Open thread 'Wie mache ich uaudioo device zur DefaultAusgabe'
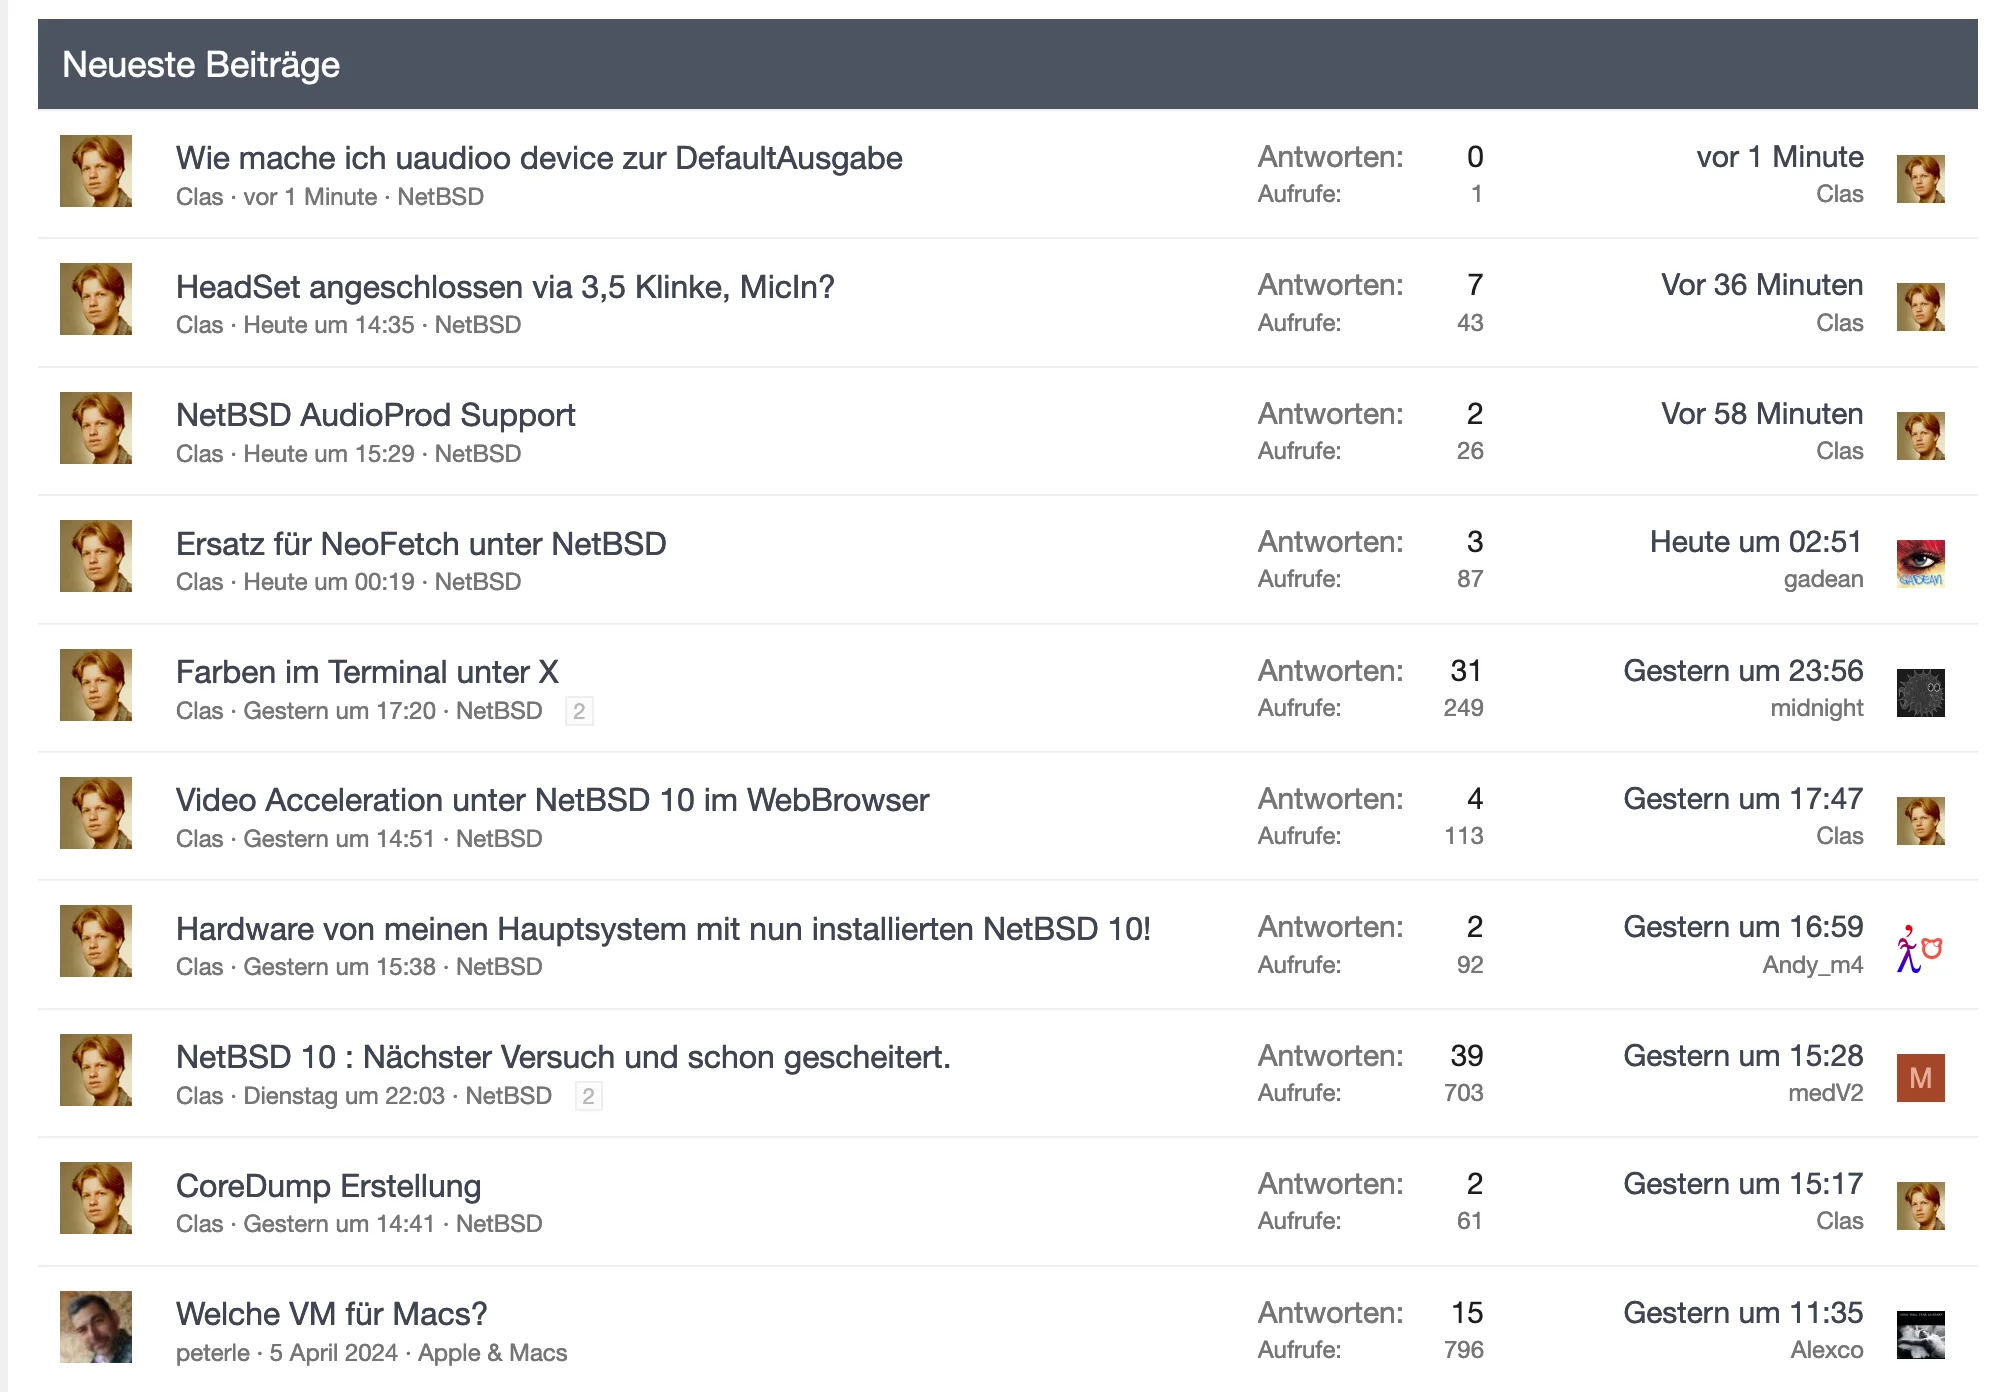The image size is (1992, 1392). click(539, 158)
